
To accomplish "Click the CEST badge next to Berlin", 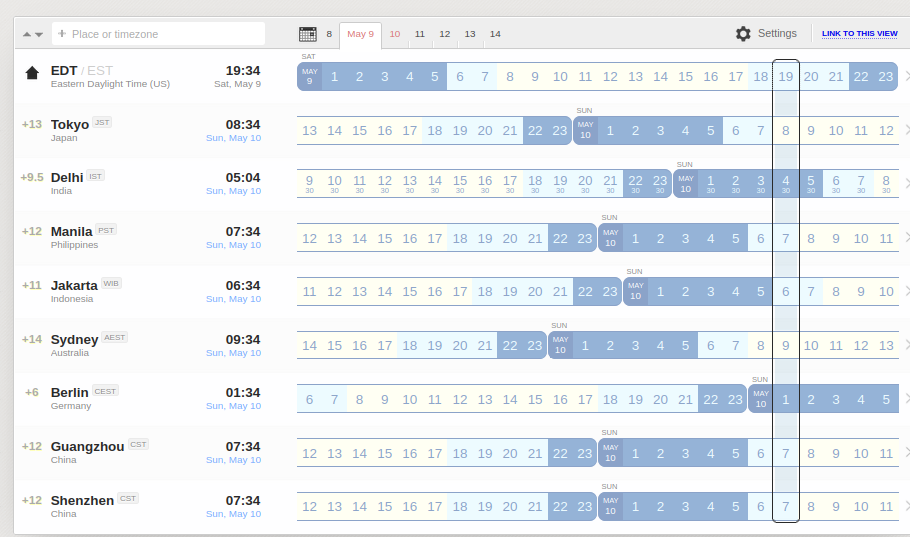I will coord(105,391).
